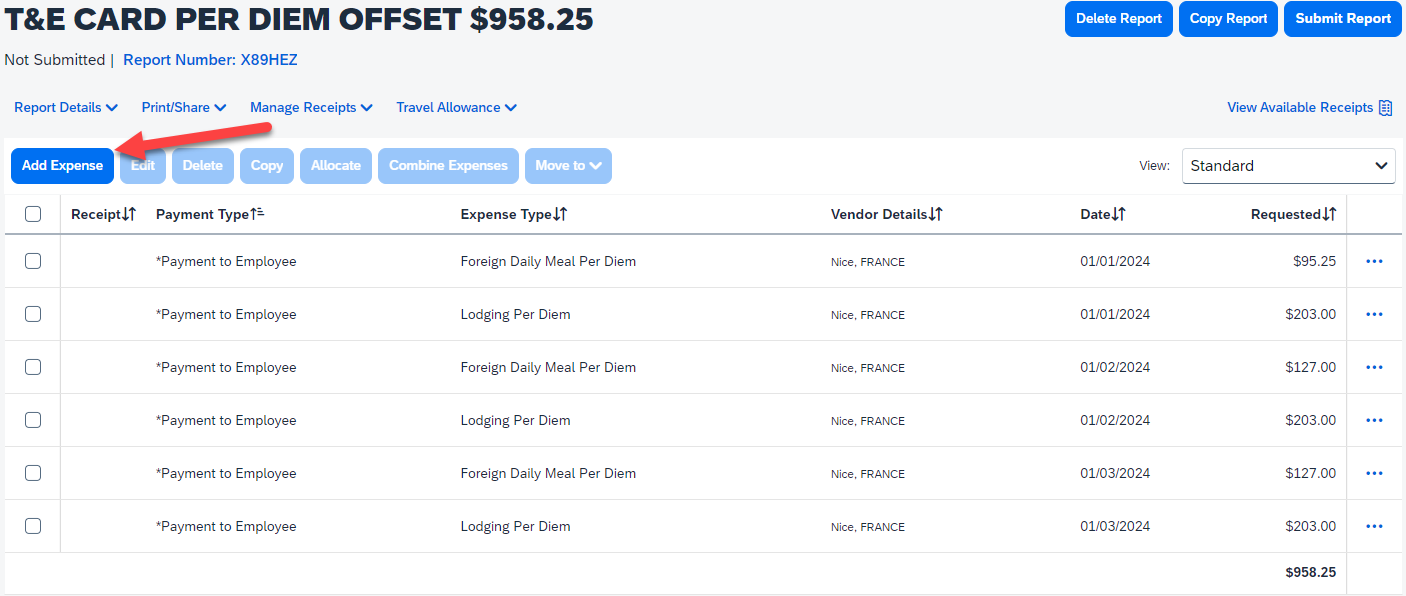Viewport: 1406px width, 596px height.
Task: Open the Travel Allowance dropdown
Action: click(x=456, y=107)
